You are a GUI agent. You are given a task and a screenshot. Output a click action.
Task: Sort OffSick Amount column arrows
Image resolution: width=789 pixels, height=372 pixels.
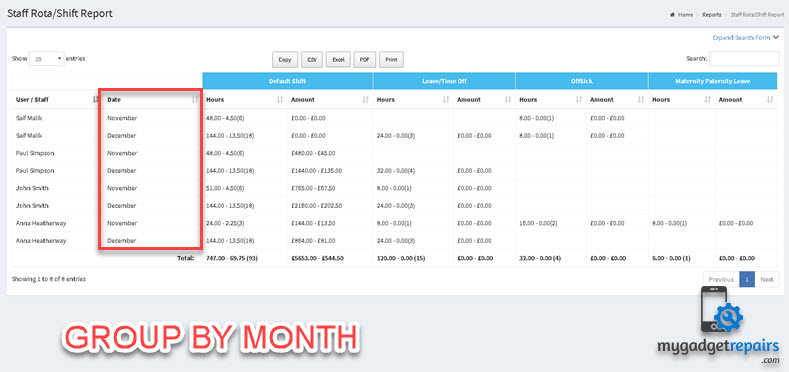[x=641, y=100]
